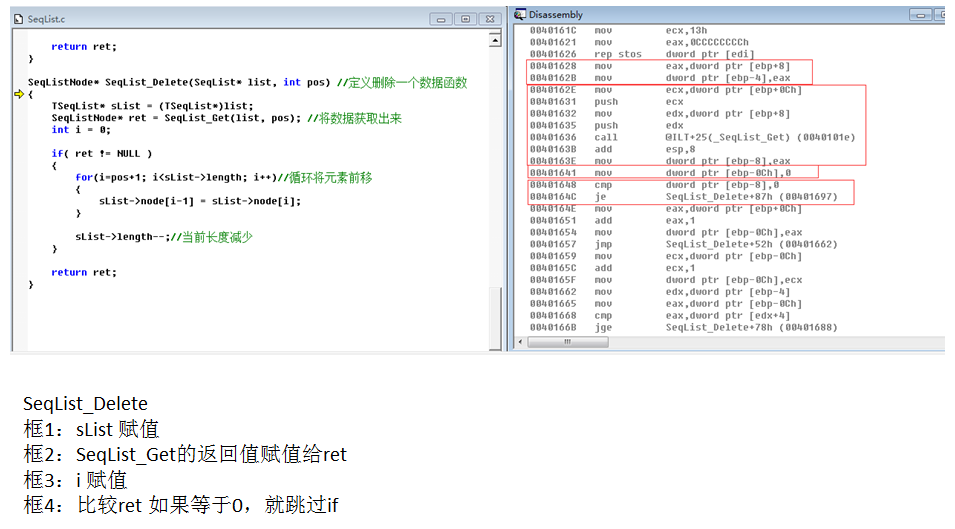
Task: Click the last 'return ret;' below the if block
Action: (x=83, y=272)
